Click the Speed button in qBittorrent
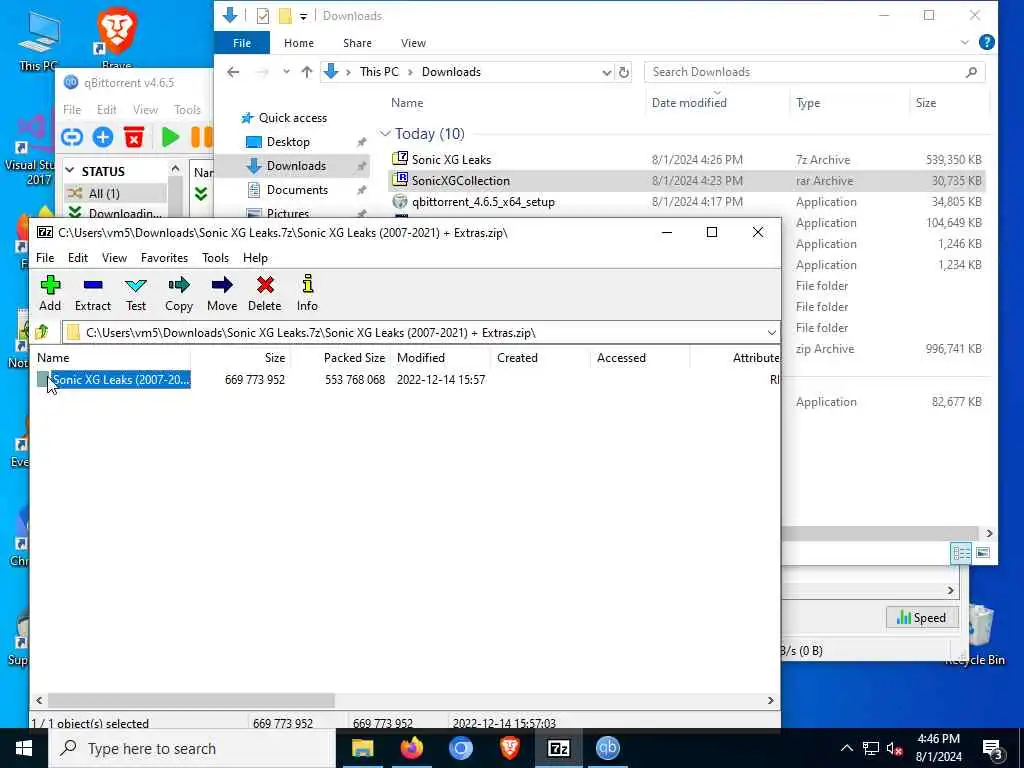 [921, 618]
